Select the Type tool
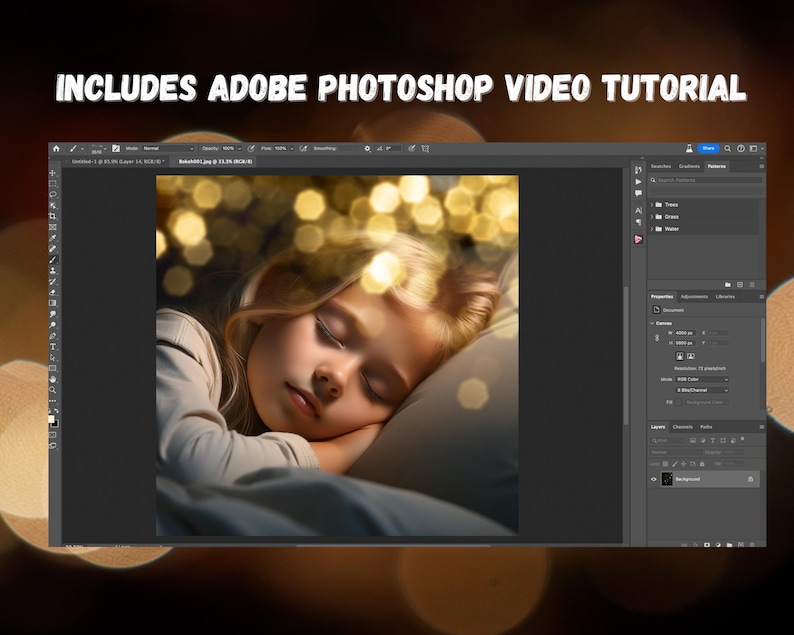Viewport: 794px width, 635px height. (53, 347)
